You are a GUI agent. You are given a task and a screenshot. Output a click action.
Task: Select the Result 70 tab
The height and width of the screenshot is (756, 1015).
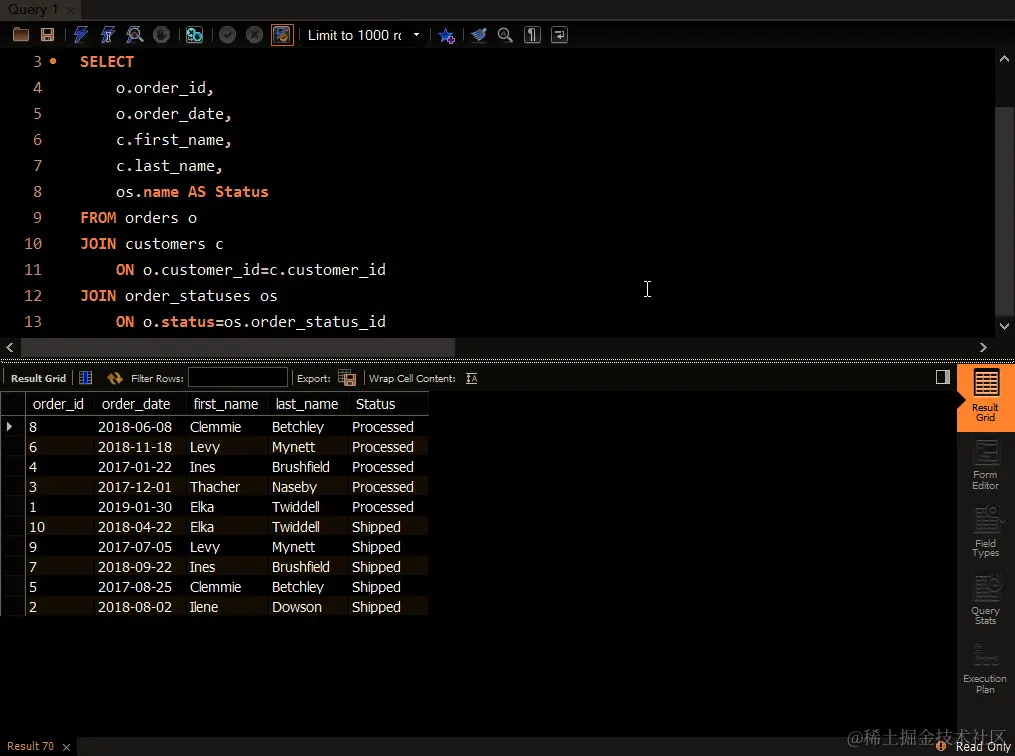[x=30, y=746]
